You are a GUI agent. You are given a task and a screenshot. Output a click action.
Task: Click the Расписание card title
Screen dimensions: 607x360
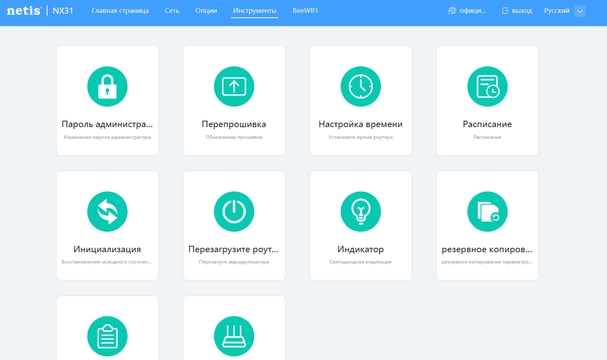(x=487, y=124)
